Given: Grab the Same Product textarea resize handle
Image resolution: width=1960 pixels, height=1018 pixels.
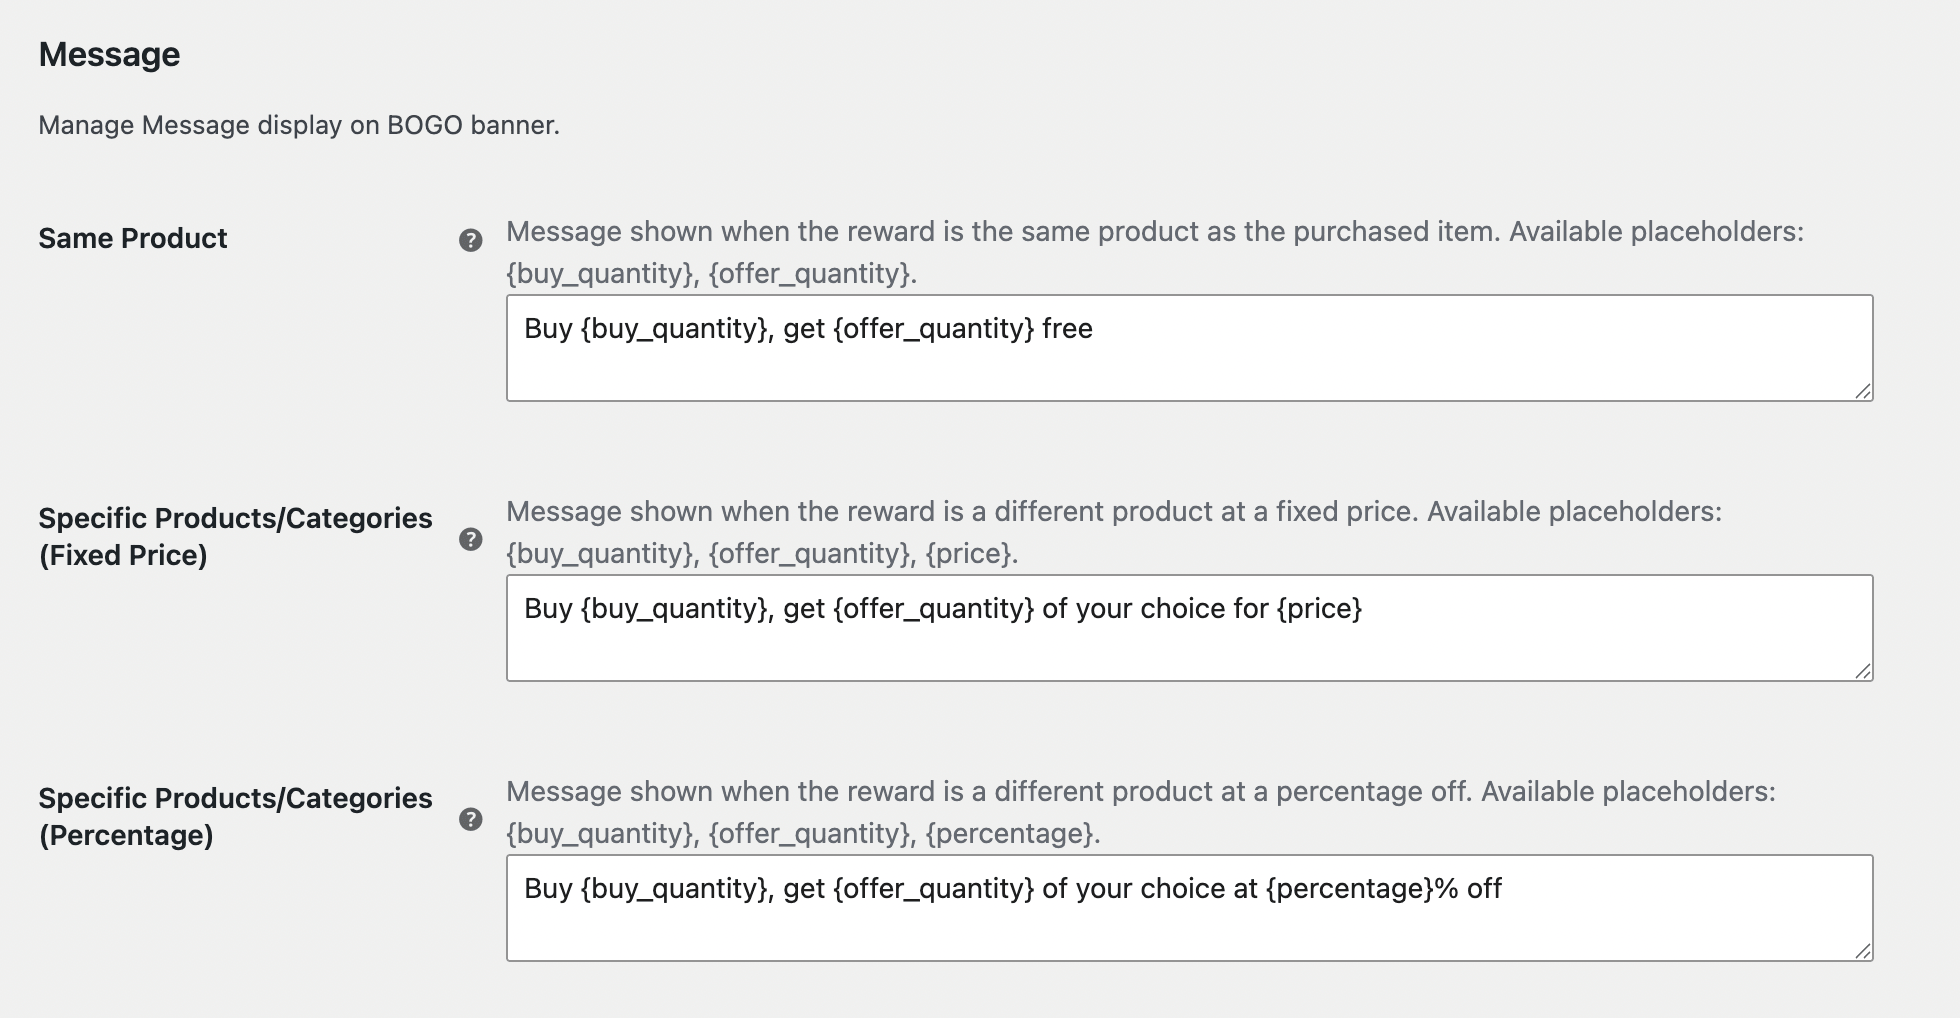Looking at the screenshot, I should click(1863, 391).
